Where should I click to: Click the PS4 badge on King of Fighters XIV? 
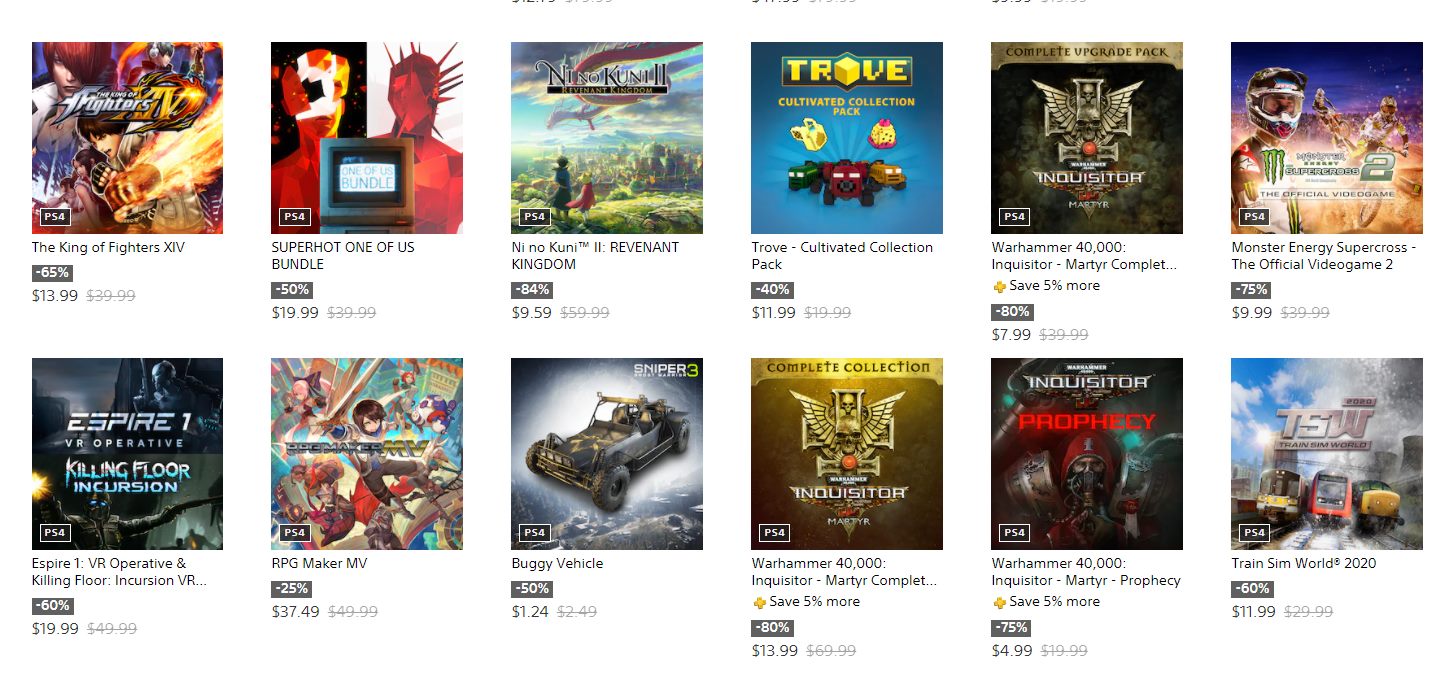[x=55, y=217]
